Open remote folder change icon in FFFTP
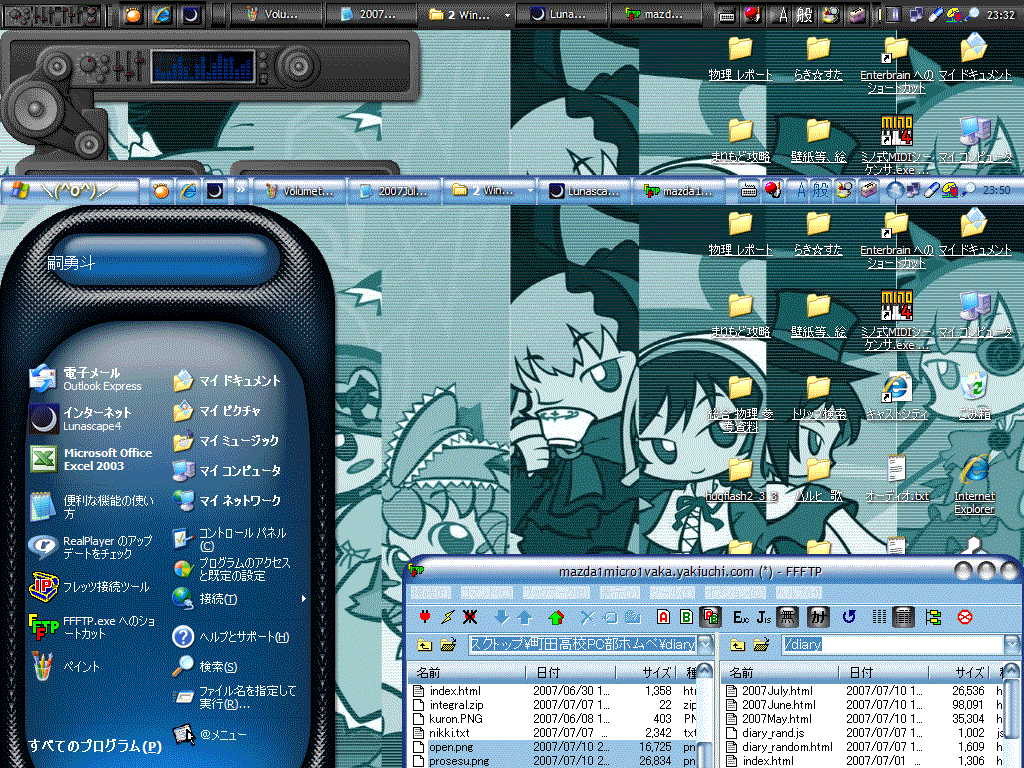1024x768 pixels. [x=761, y=645]
